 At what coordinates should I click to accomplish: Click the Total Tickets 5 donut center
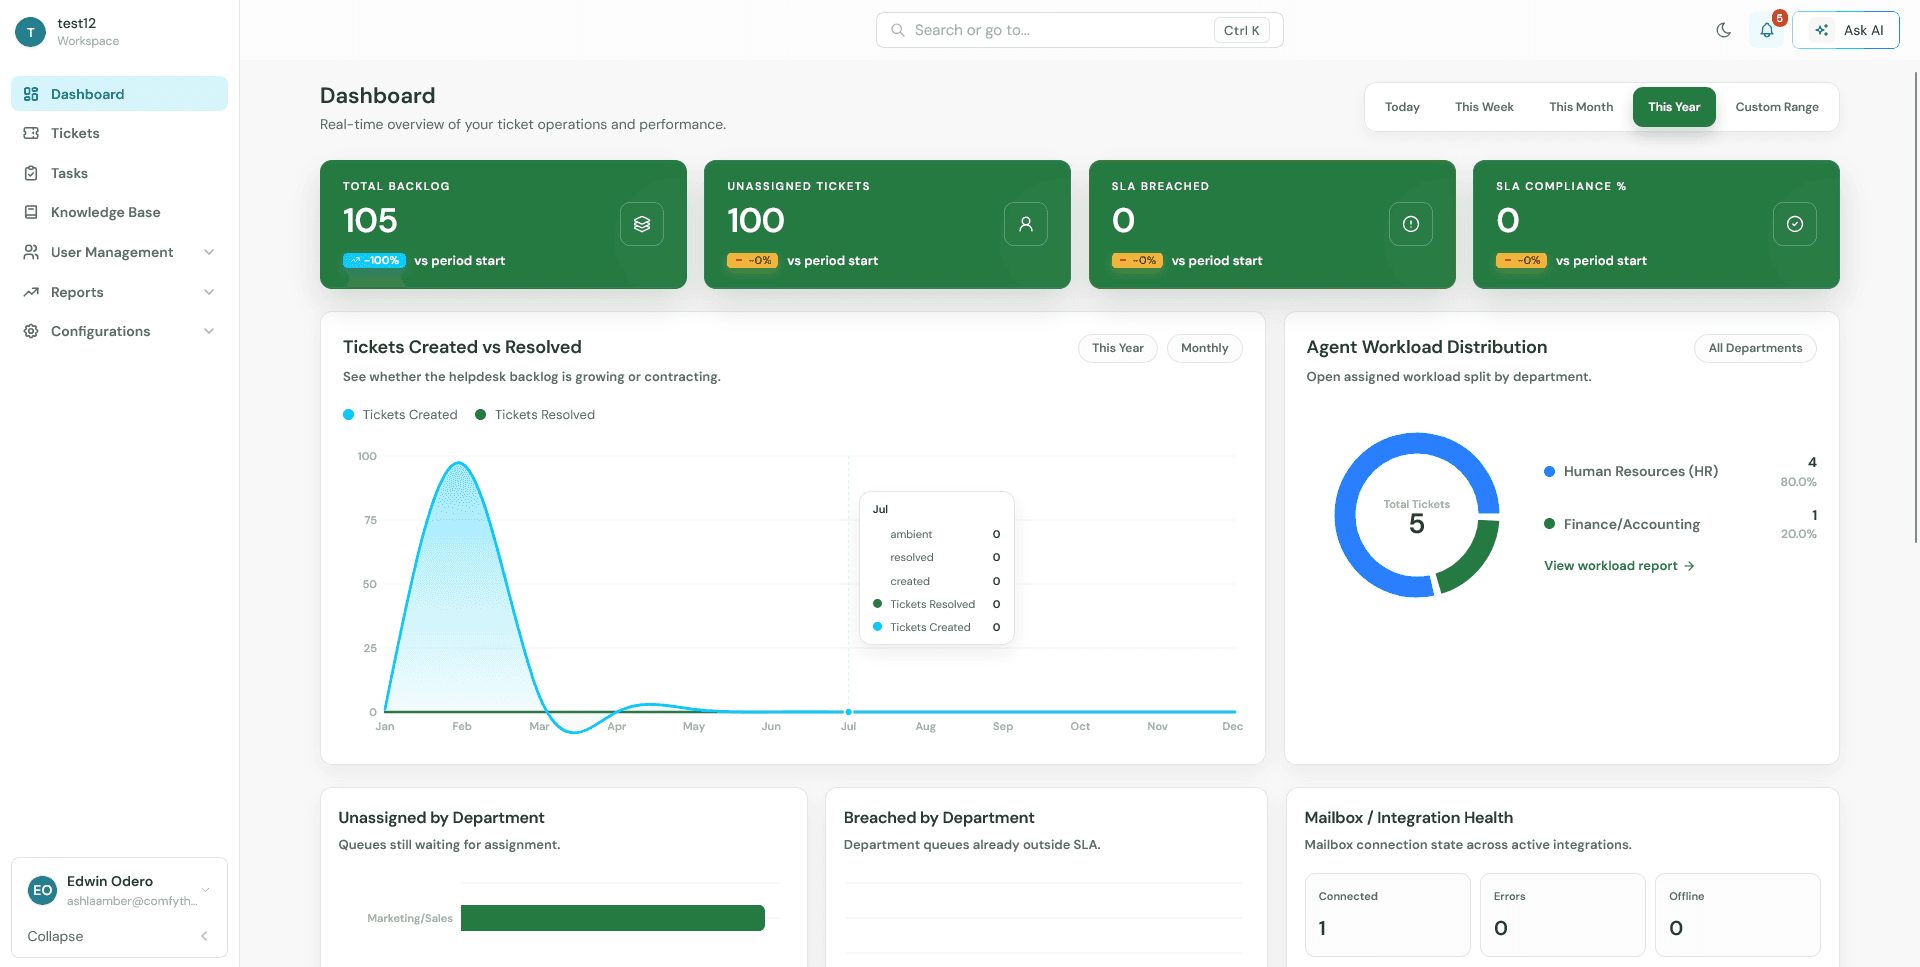pyautogui.click(x=1416, y=516)
